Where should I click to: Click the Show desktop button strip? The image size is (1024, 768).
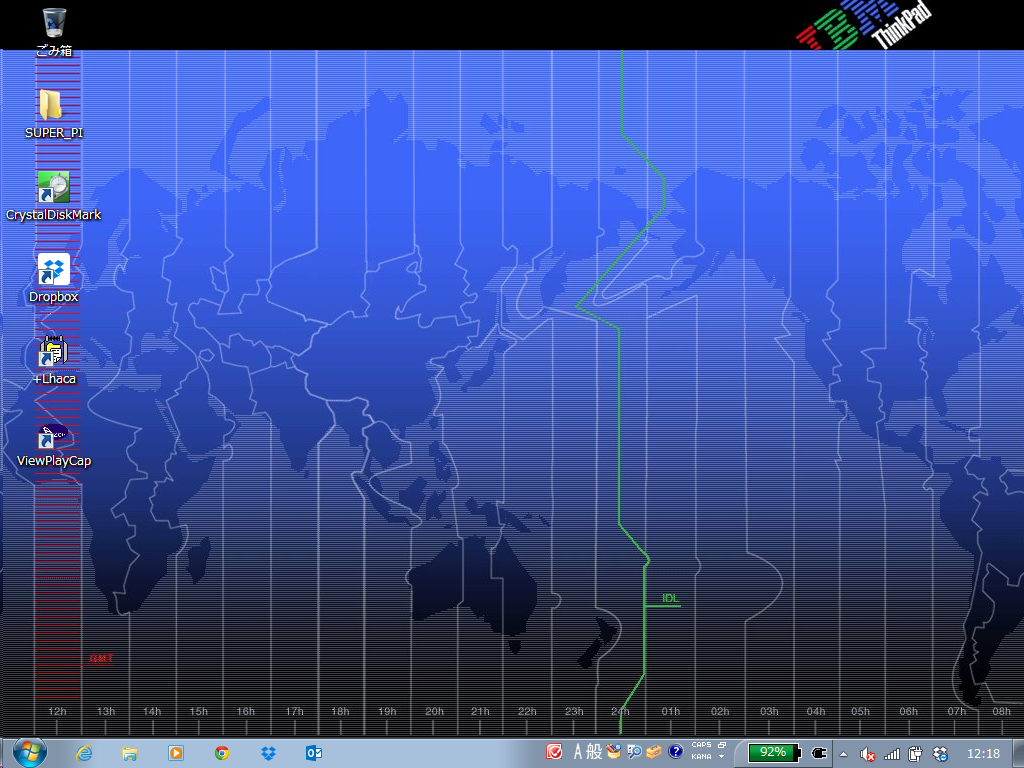(1018, 754)
